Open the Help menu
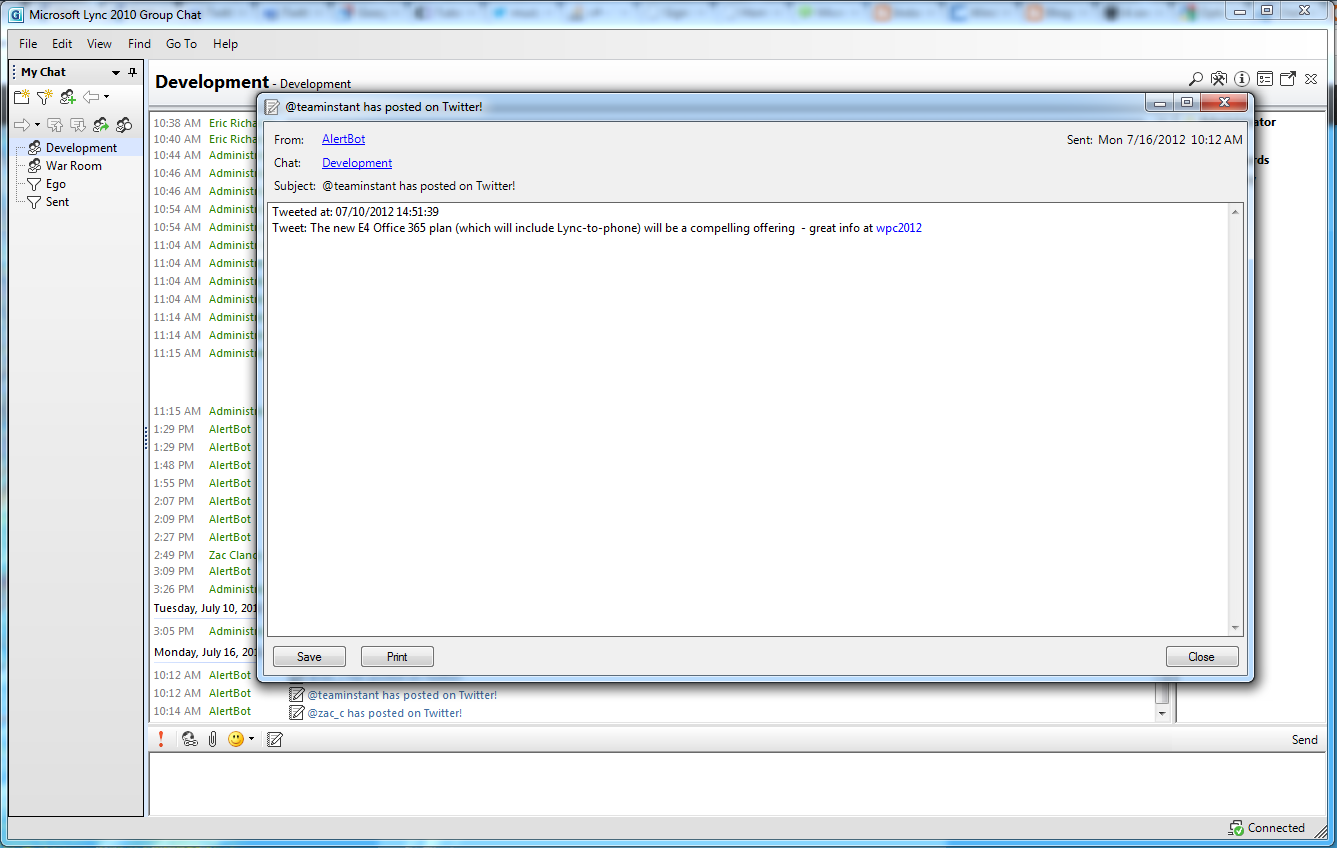The width and height of the screenshot is (1337, 848). tap(225, 44)
